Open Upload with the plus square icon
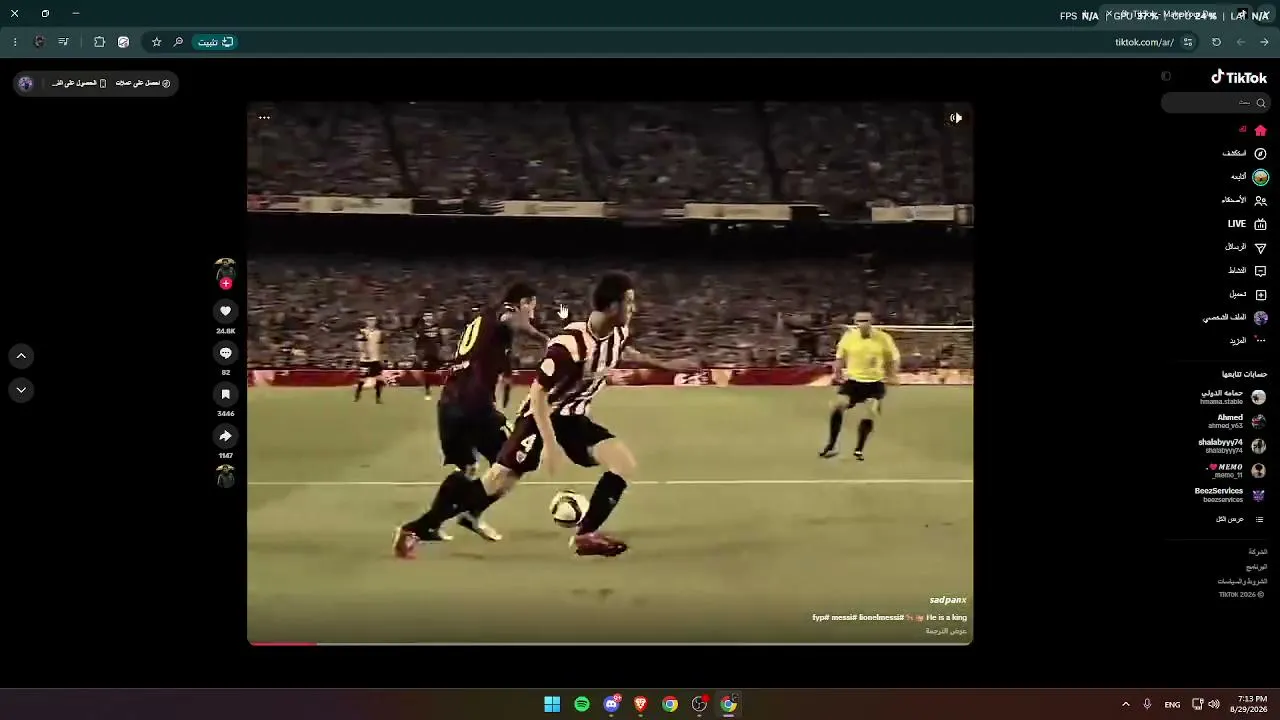The width and height of the screenshot is (1280, 720). pyautogui.click(x=1260, y=294)
